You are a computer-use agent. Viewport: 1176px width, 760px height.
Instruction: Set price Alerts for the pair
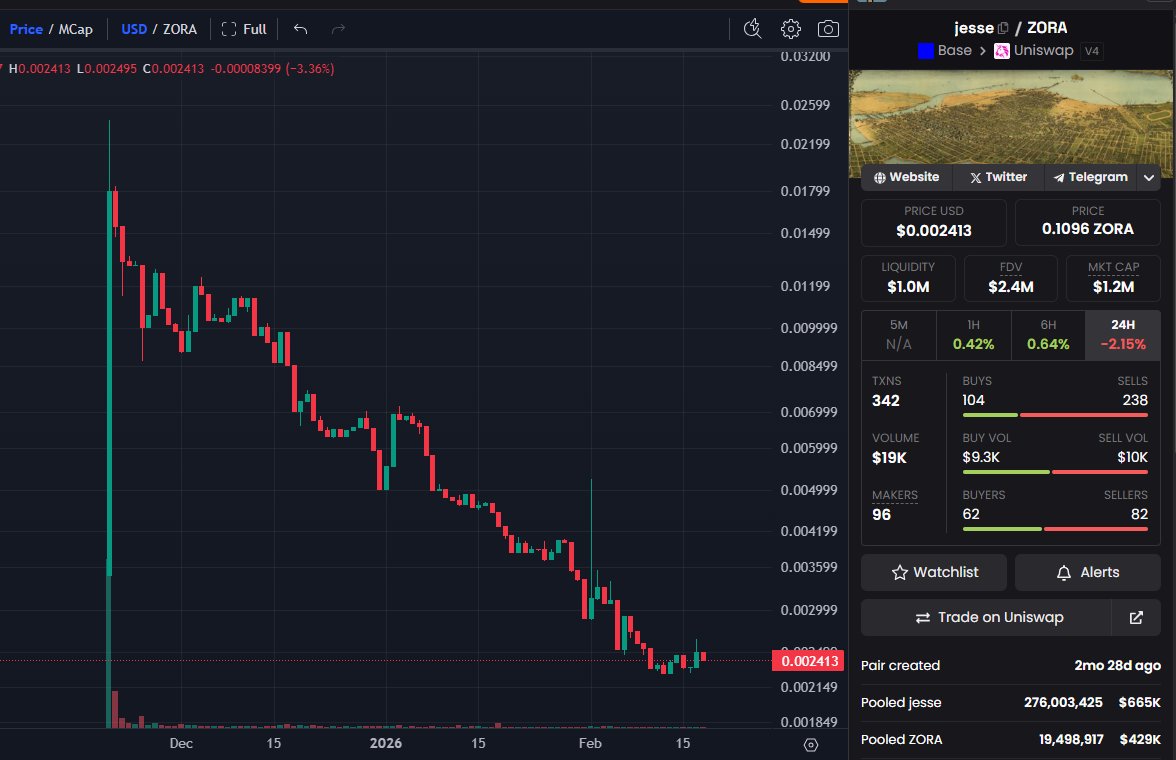click(1088, 572)
